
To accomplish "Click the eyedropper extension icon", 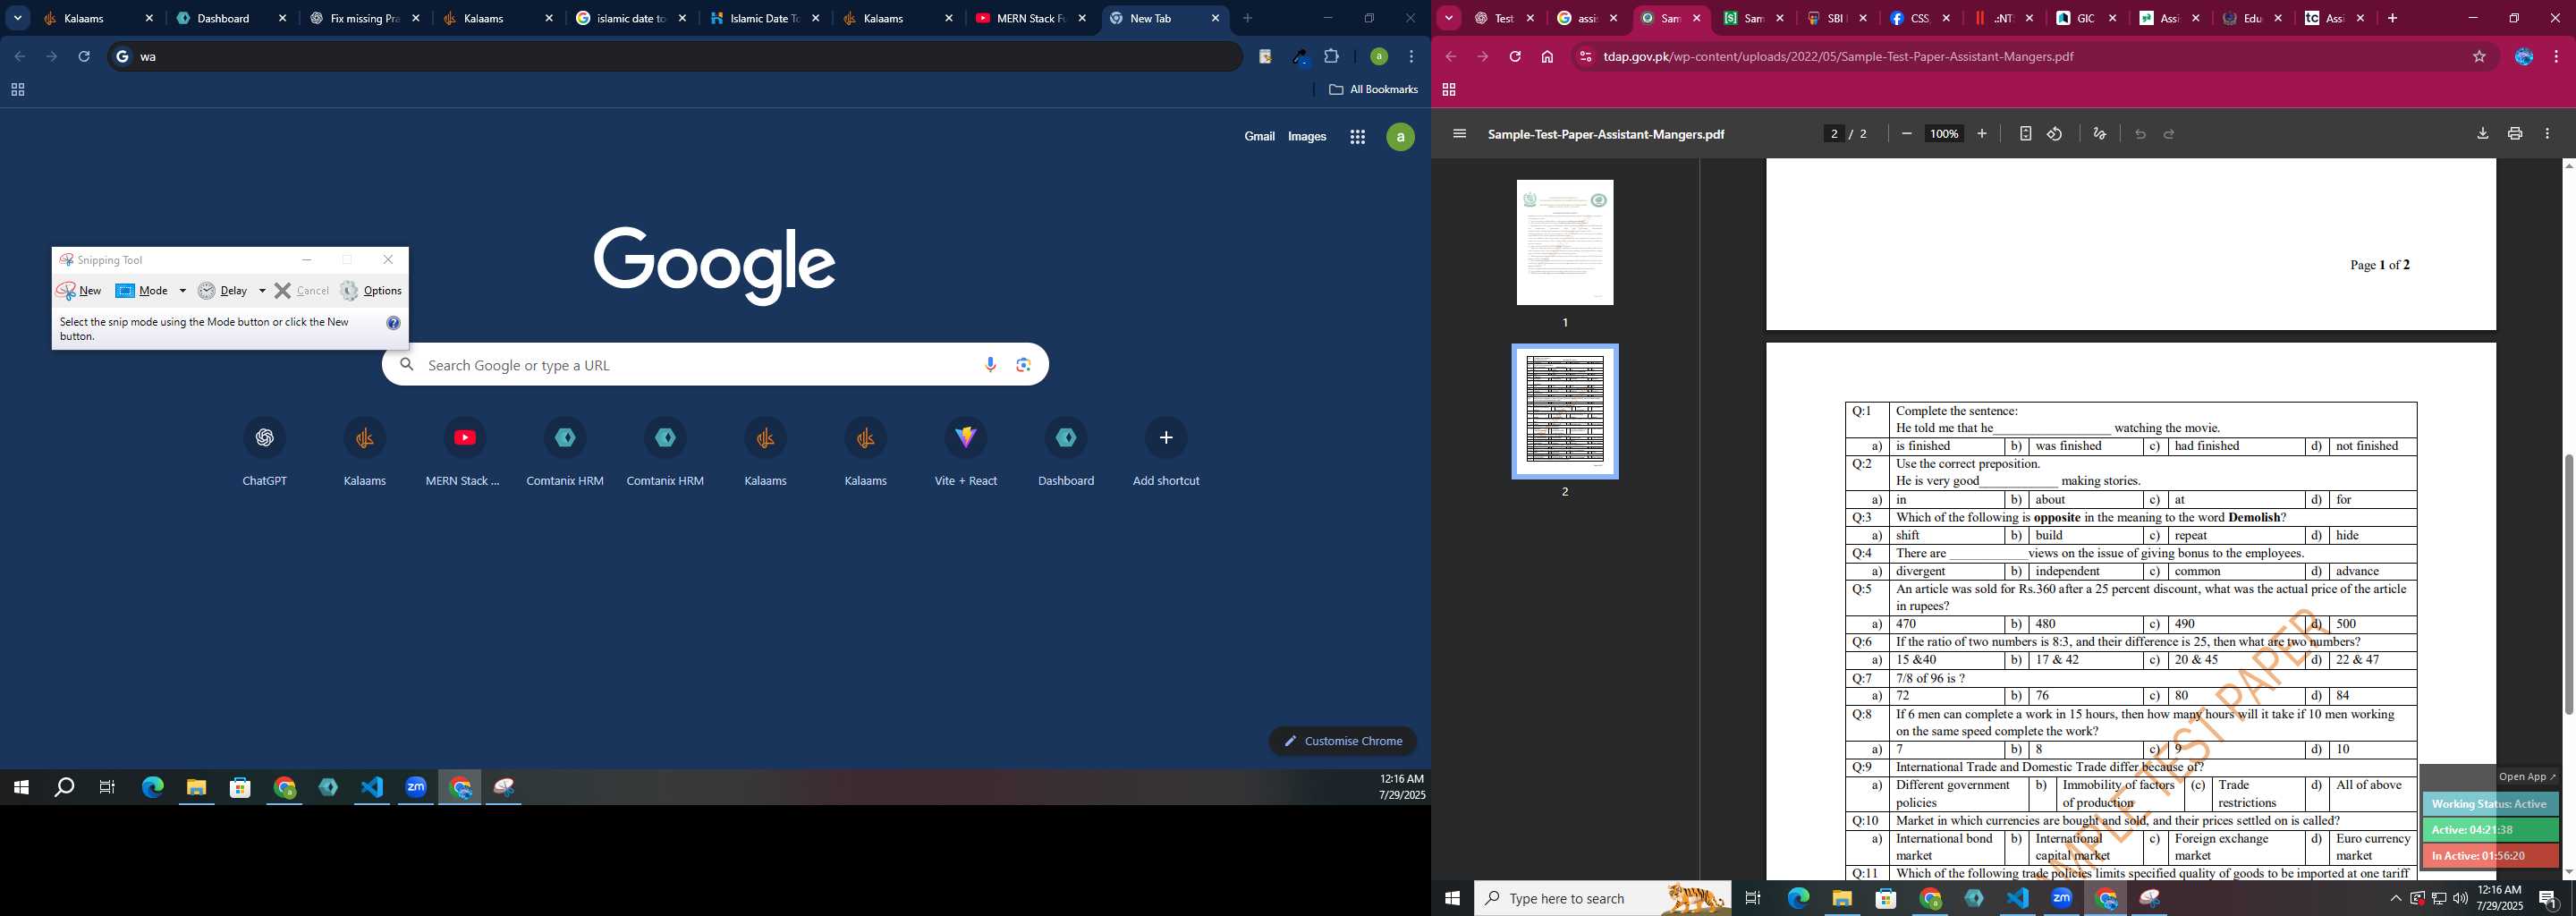I will click(1299, 57).
